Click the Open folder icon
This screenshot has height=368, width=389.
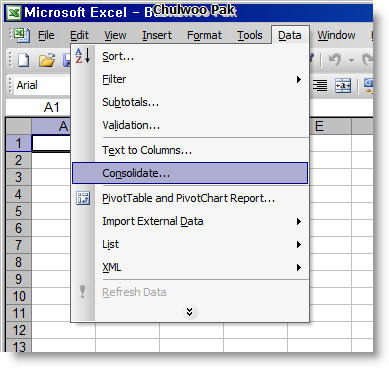tap(47, 60)
